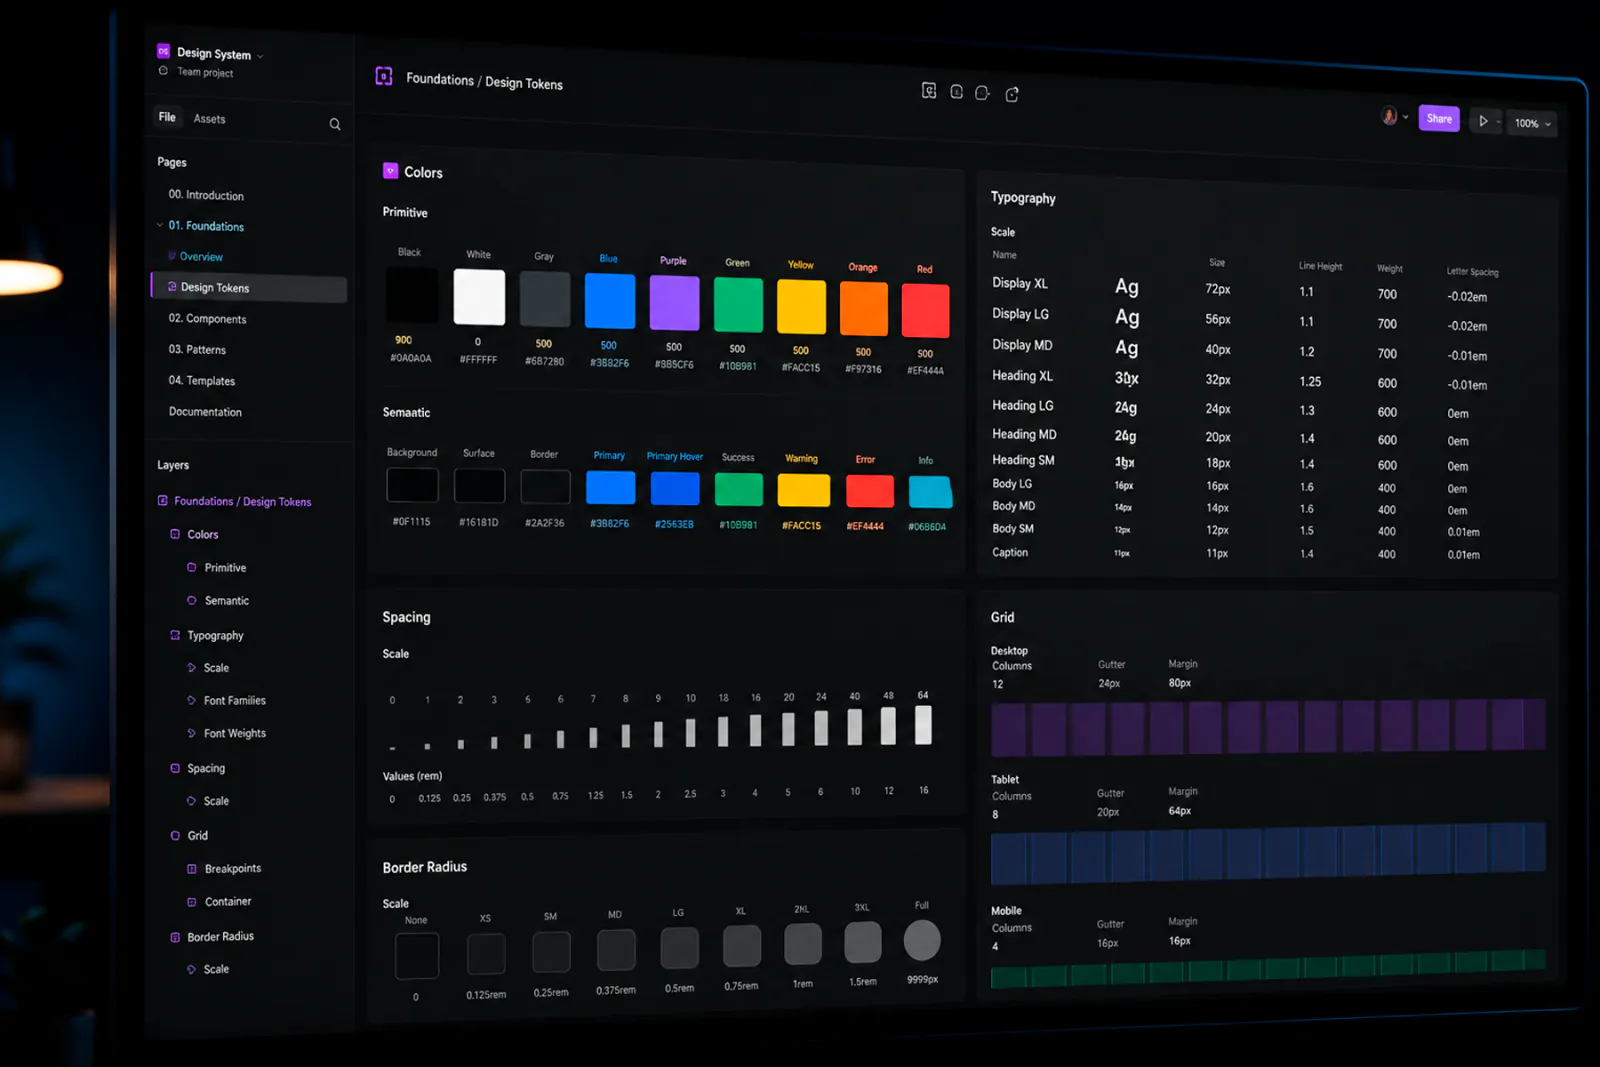Image resolution: width=1600 pixels, height=1067 pixels.
Task: Start the prototype with the Play button
Action: click(1483, 121)
